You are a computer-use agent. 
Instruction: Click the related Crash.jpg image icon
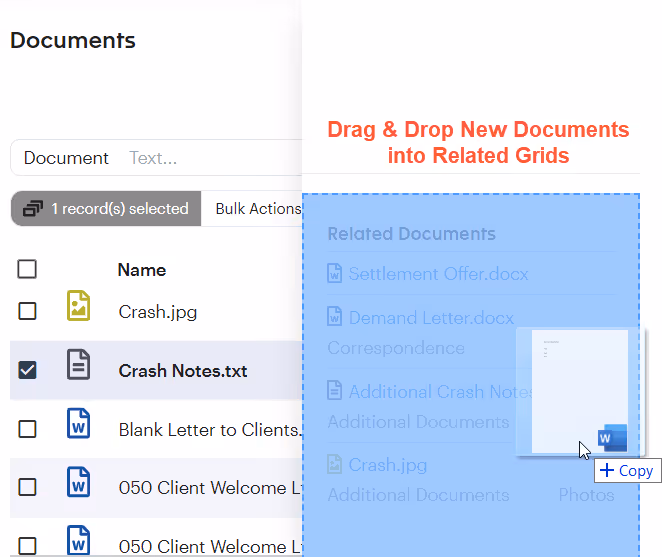pyautogui.click(x=335, y=464)
